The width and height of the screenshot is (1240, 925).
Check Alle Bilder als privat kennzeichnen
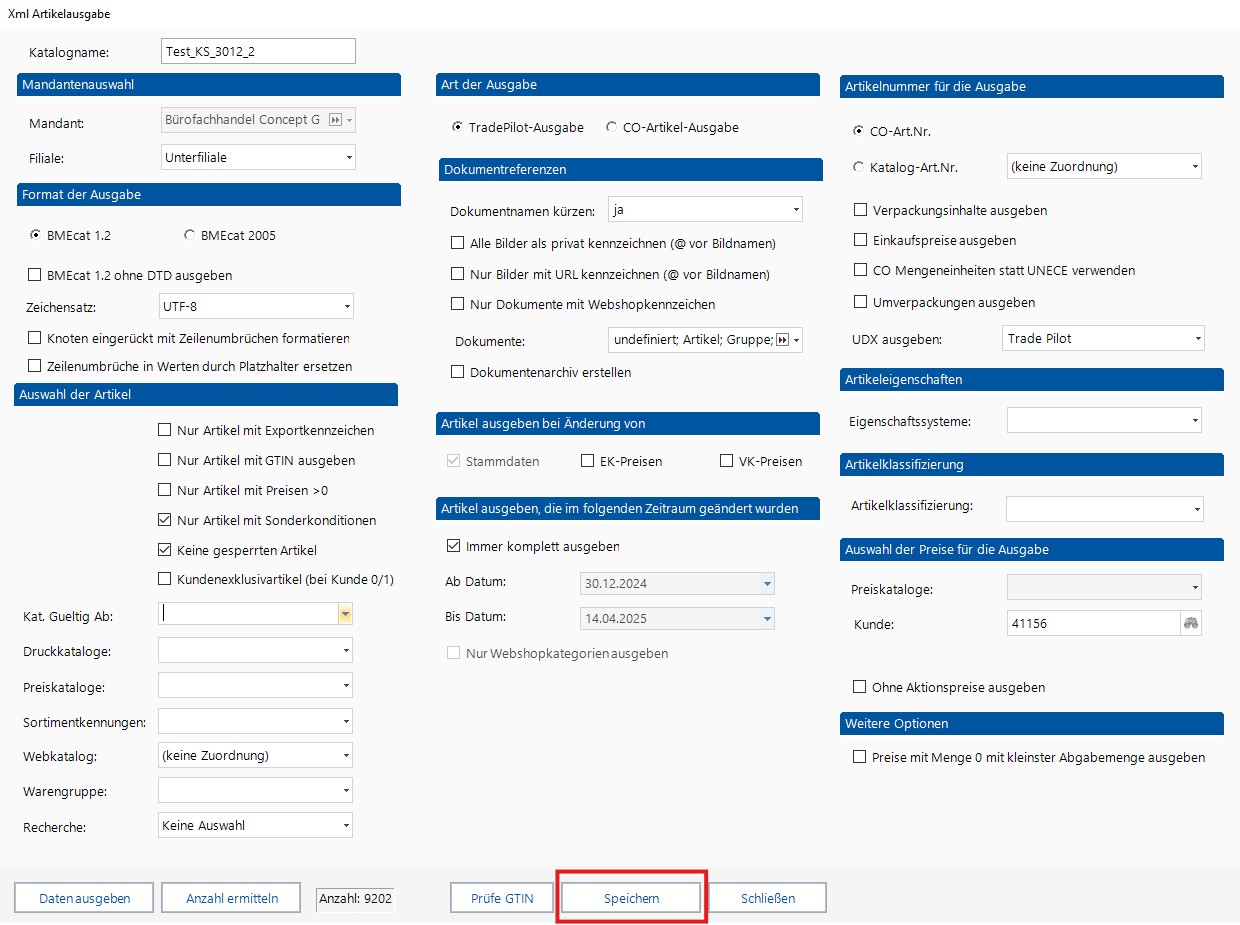point(458,243)
